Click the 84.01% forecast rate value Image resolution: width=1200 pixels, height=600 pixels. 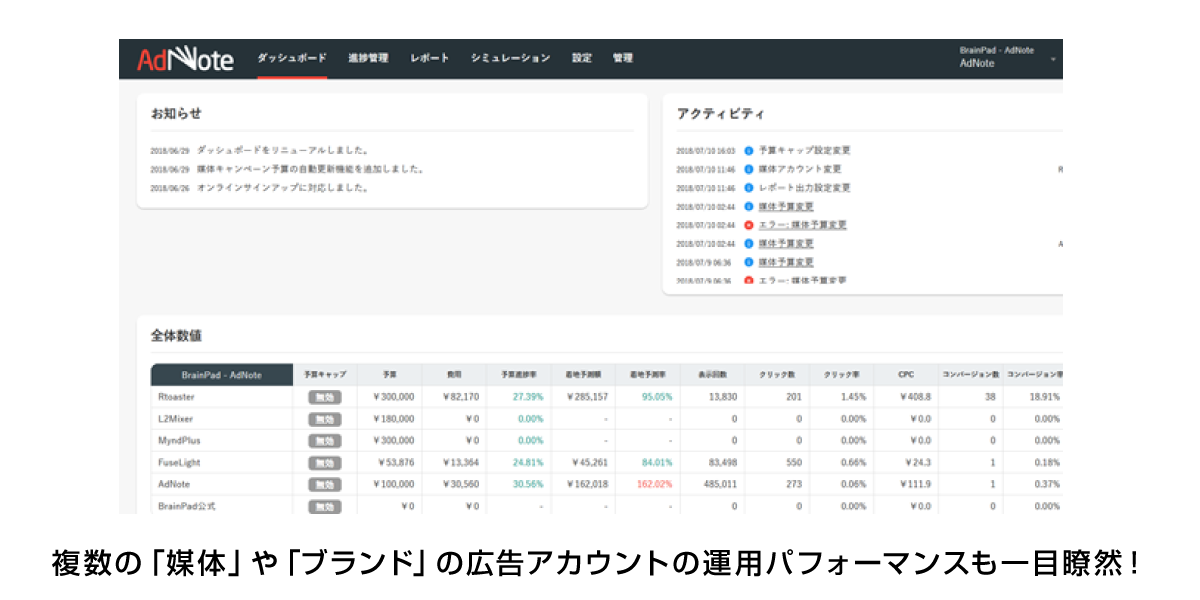(x=657, y=462)
